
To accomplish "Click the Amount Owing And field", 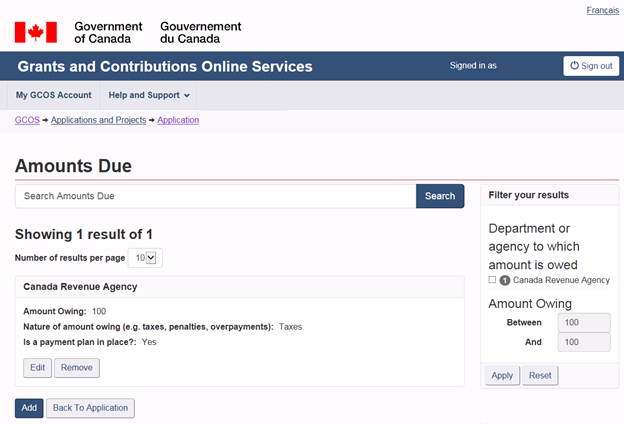I will point(582,343).
